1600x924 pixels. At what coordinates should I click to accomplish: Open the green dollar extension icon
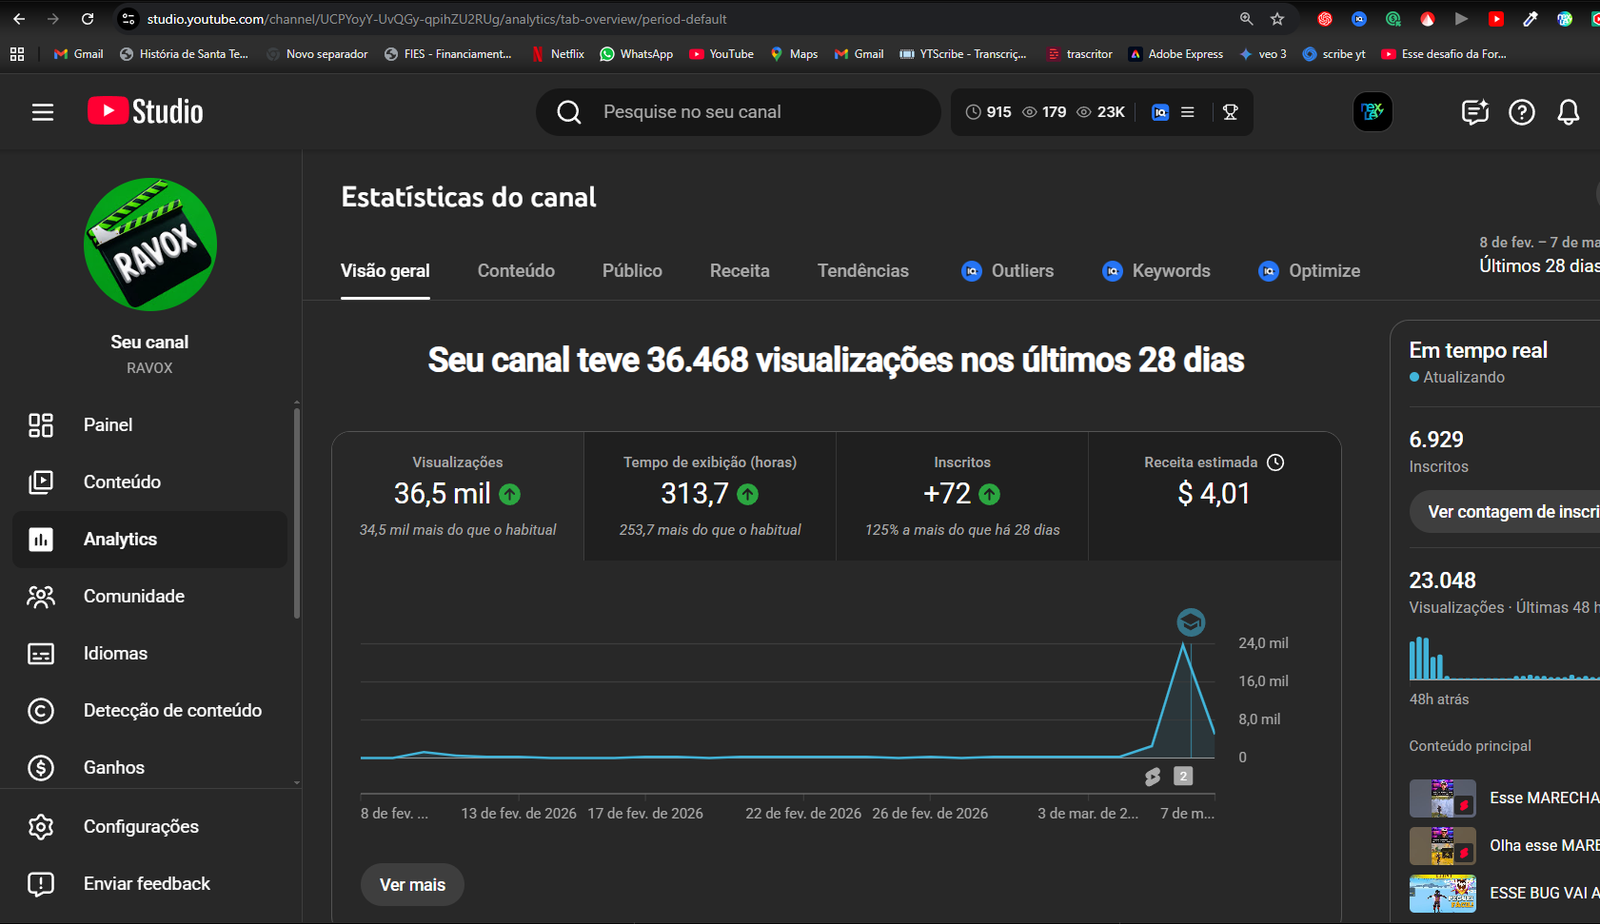point(1393,19)
